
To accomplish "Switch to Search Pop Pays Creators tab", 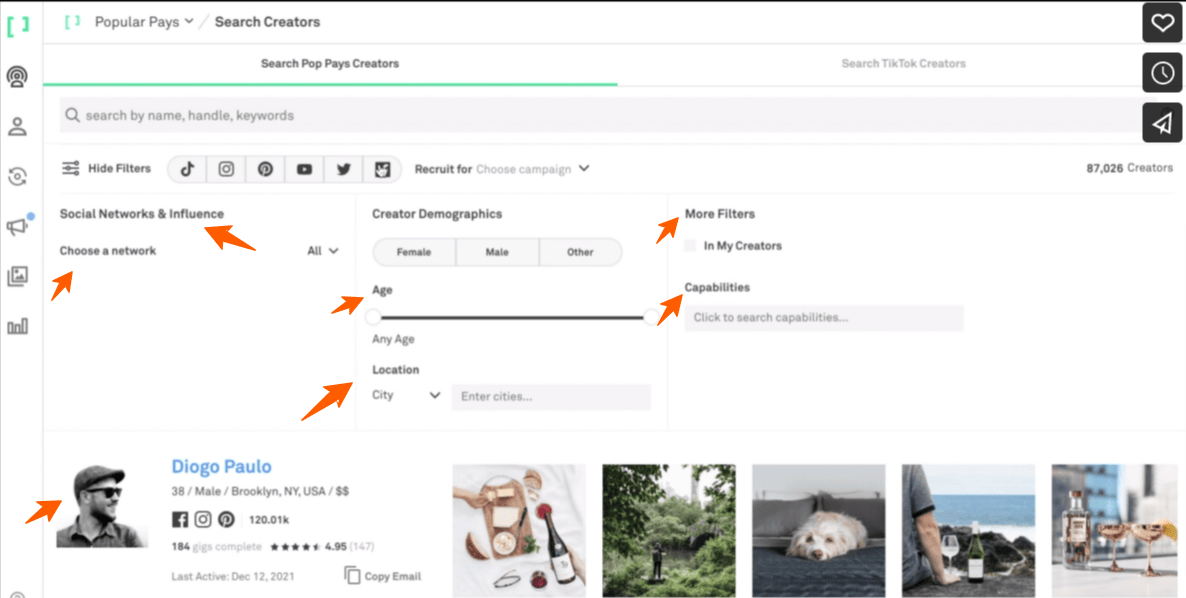I will (x=330, y=64).
